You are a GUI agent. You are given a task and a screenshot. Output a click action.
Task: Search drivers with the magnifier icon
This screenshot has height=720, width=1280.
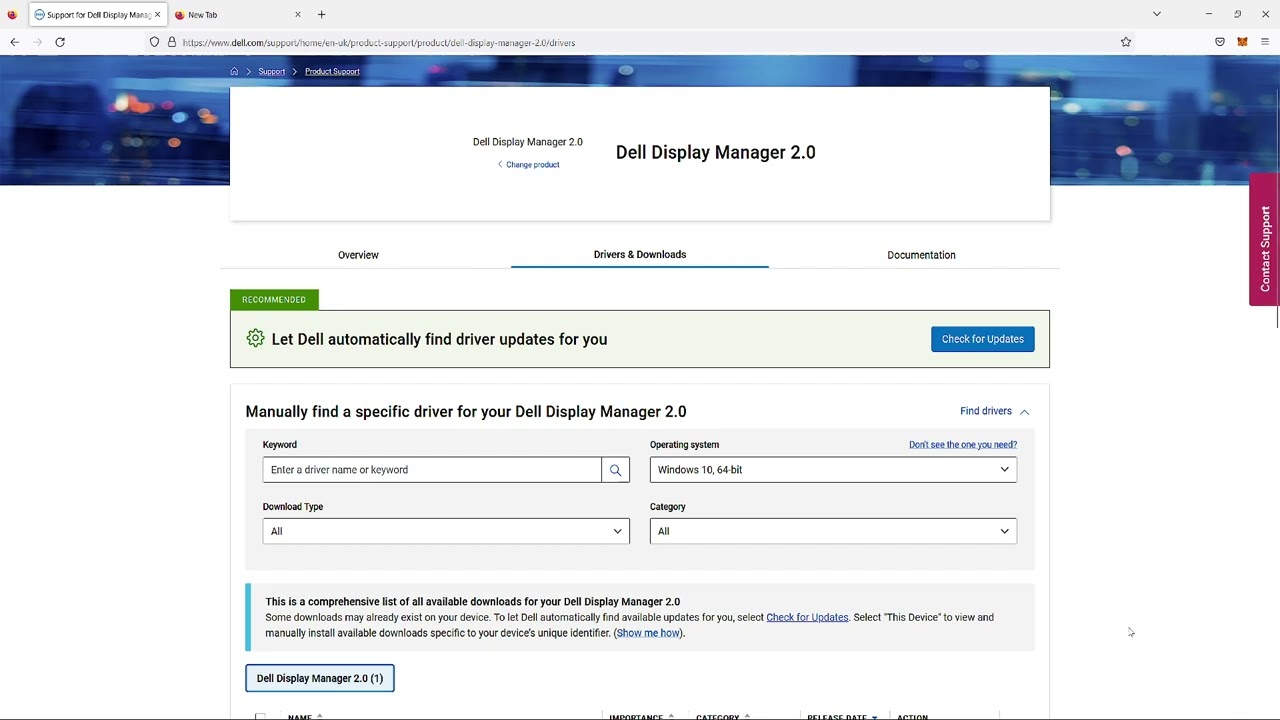[x=615, y=470]
